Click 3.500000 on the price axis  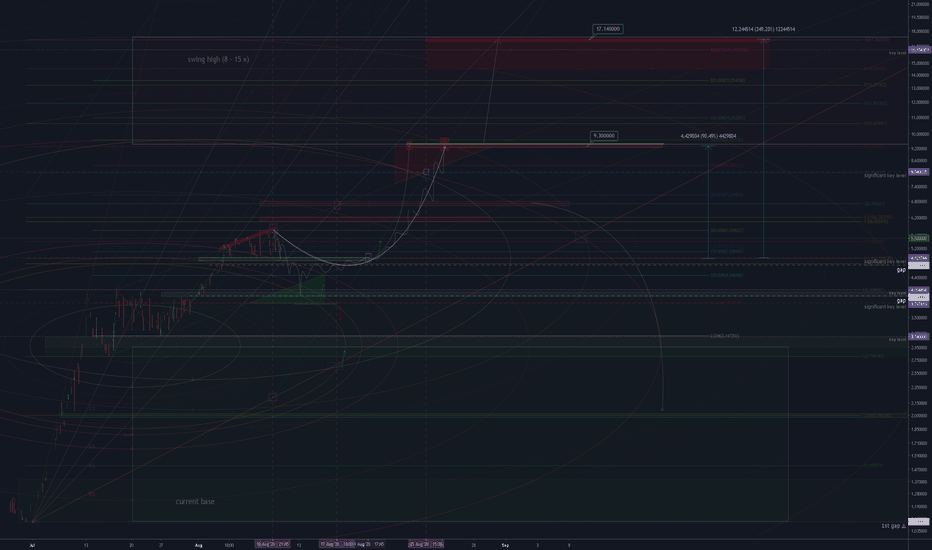tap(919, 318)
